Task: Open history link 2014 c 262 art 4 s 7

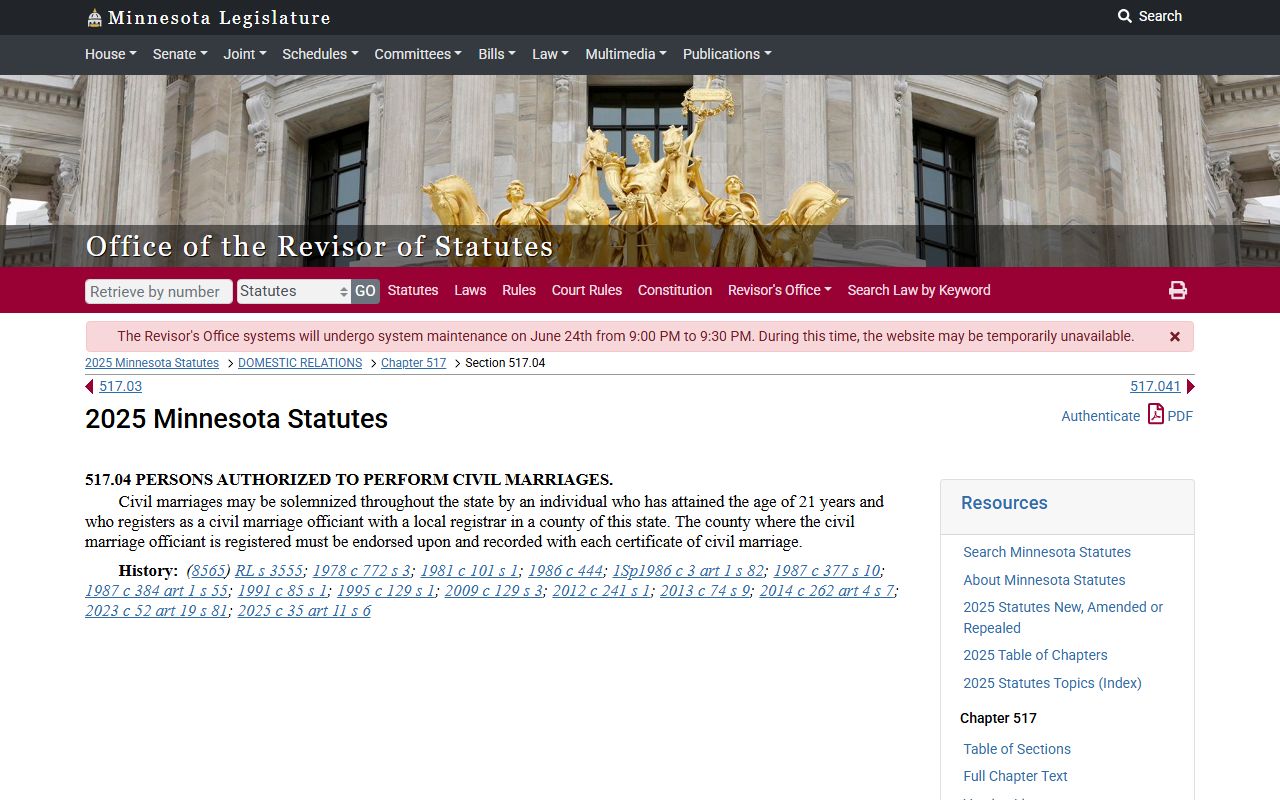Action: (827, 591)
